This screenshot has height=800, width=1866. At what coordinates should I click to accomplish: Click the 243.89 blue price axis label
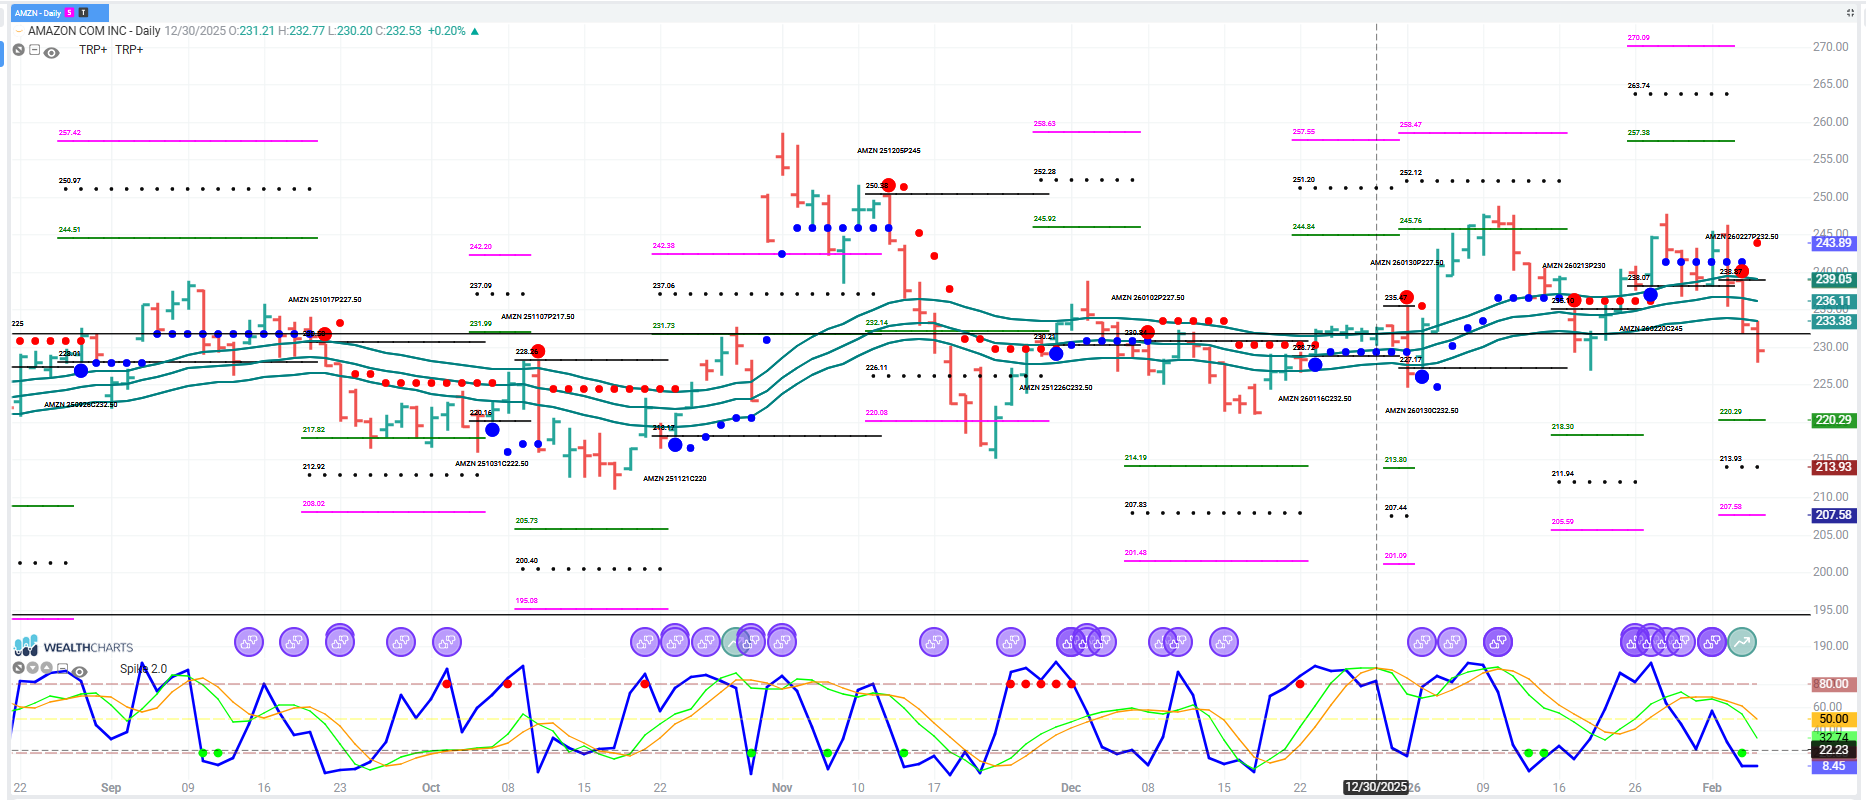coord(1833,243)
